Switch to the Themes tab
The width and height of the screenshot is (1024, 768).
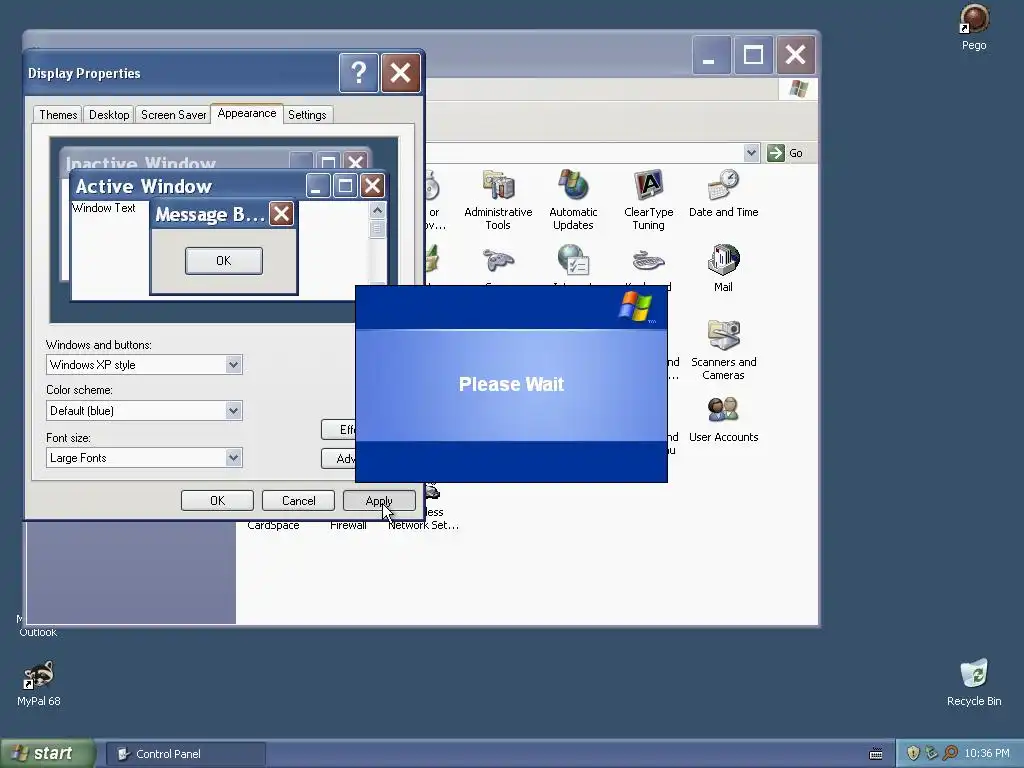[x=58, y=115]
